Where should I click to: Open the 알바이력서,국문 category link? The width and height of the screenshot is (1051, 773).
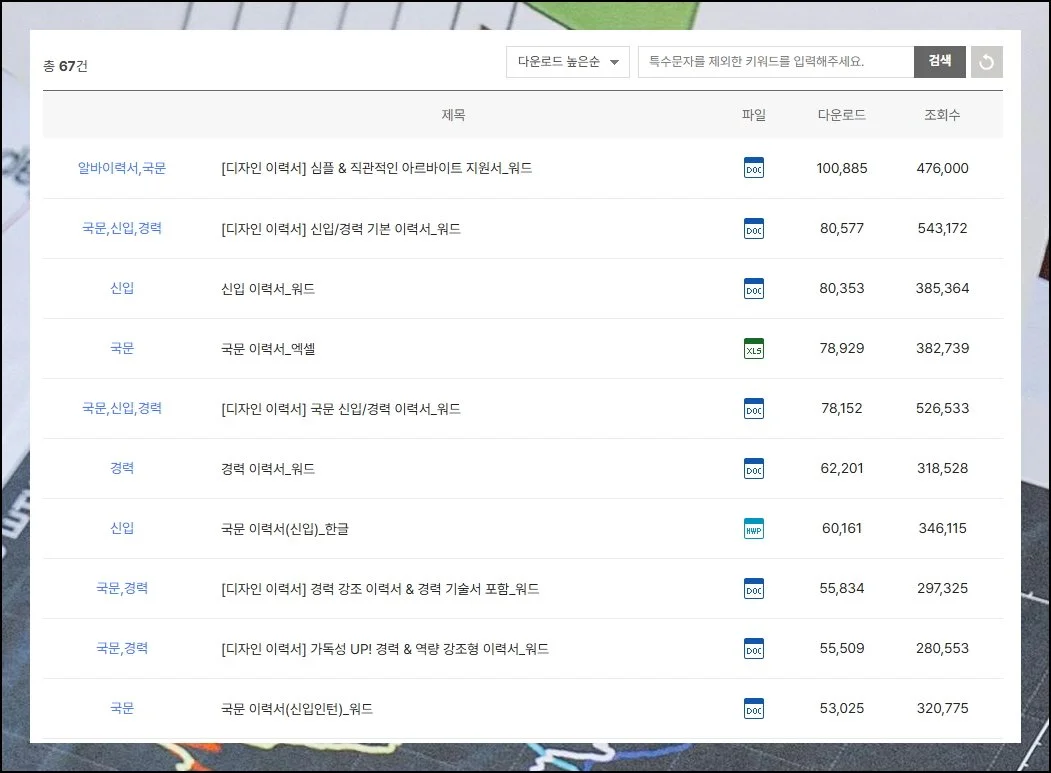(x=122, y=168)
